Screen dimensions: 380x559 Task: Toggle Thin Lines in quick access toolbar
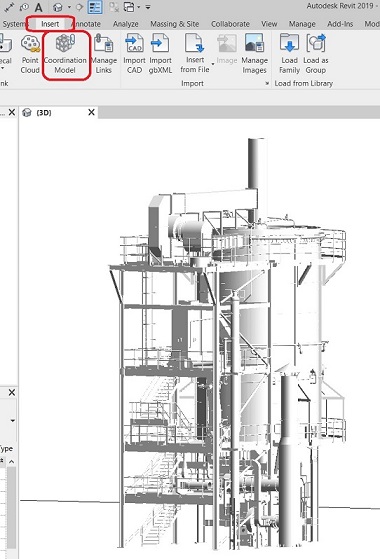coord(95,7)
